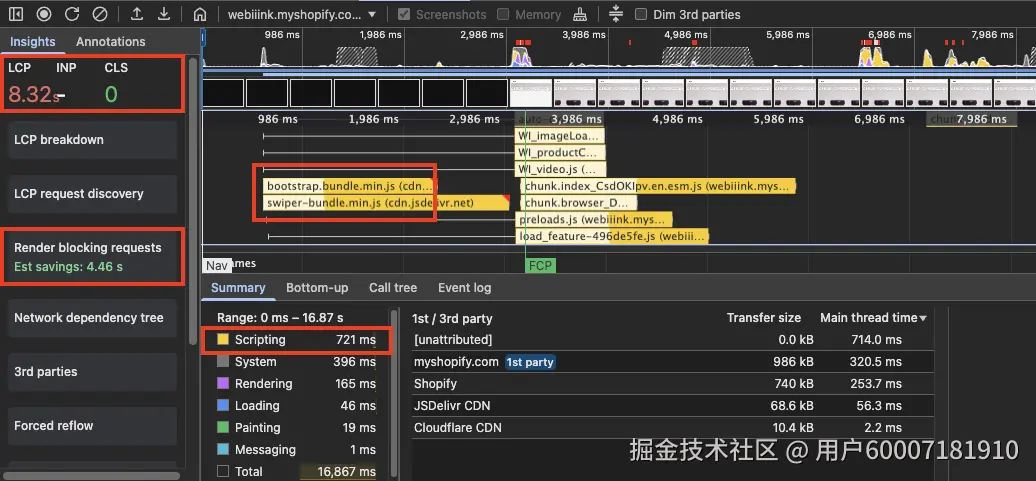Select the bootstrap.bundle.min.js network request
The width and height of the screenshot is (1036, 481).
[350, 186]
